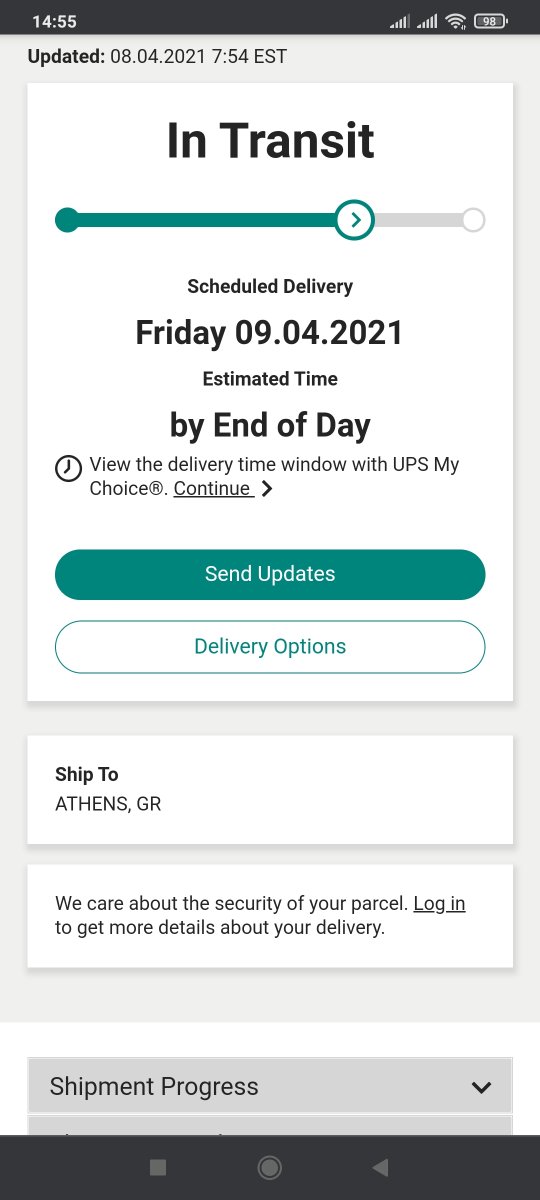
Task: Send Updates for this shipment
Action: pyautogui.click(x=270, y=574)
